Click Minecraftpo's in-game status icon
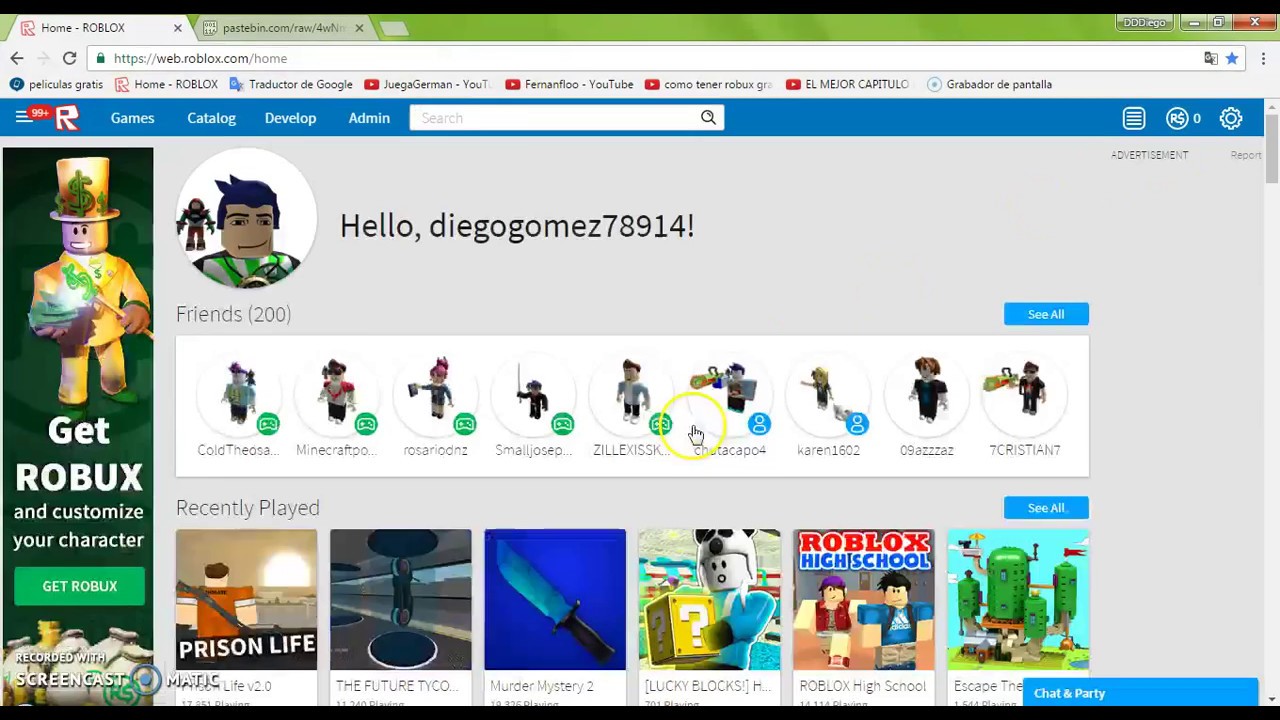Image resolution: width=1280 pixels, height=720 pixels. click(x=366, y=424)
